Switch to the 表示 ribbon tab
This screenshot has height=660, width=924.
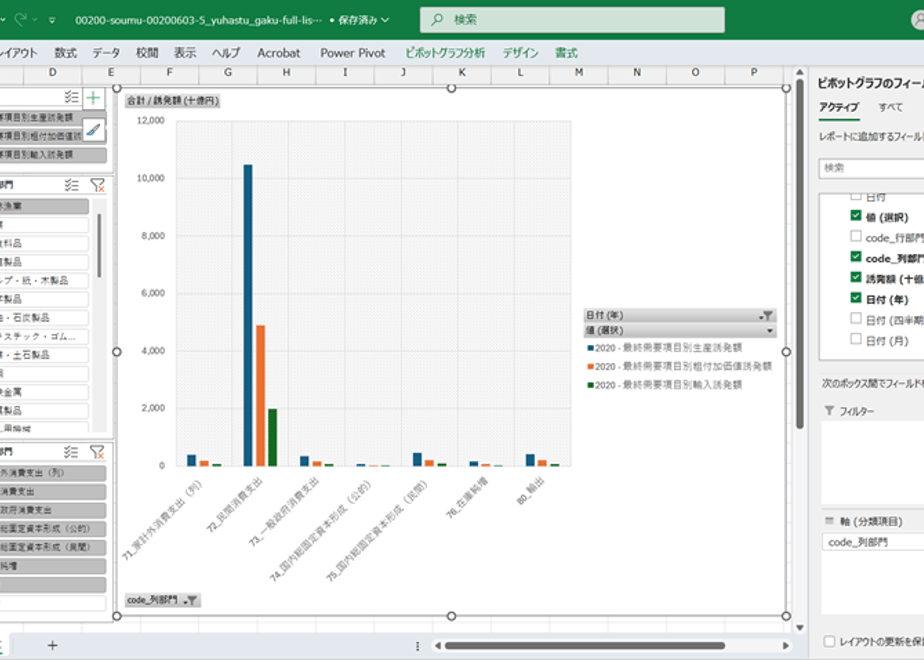point(185,53)
